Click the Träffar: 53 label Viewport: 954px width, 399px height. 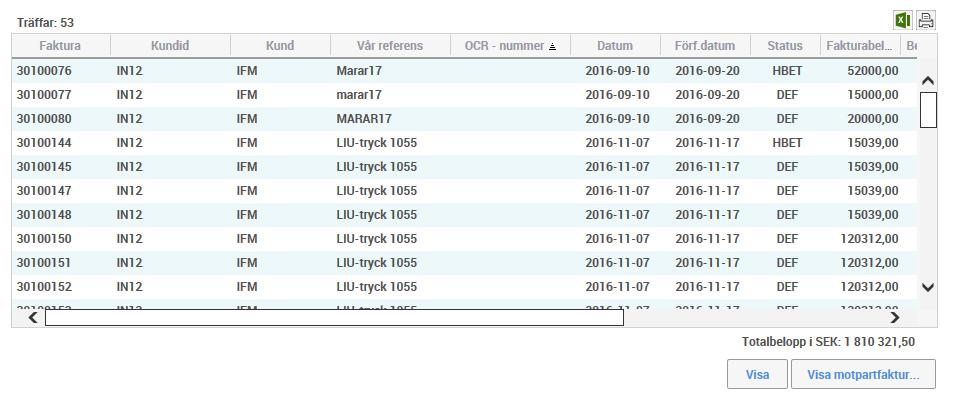click(46, 23)
